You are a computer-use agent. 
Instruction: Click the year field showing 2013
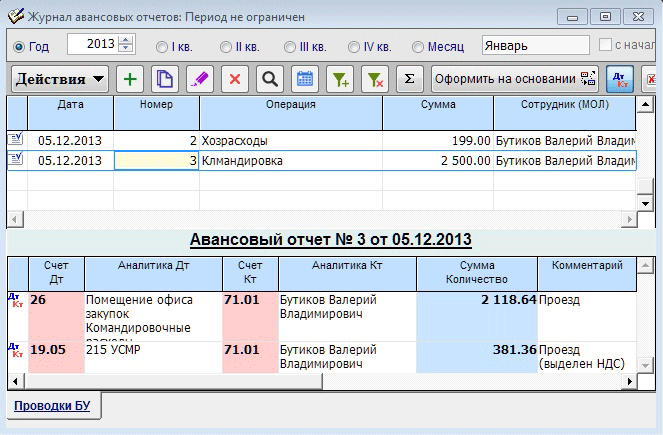coord(93,44)
